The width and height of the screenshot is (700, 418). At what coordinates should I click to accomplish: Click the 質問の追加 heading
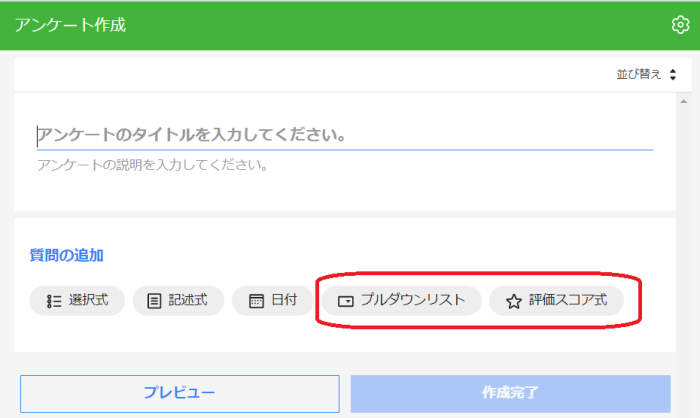[67, 255]
